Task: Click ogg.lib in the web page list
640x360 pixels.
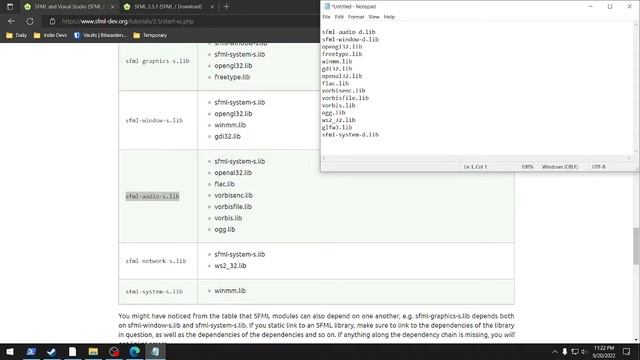Action: coord(225,229)
